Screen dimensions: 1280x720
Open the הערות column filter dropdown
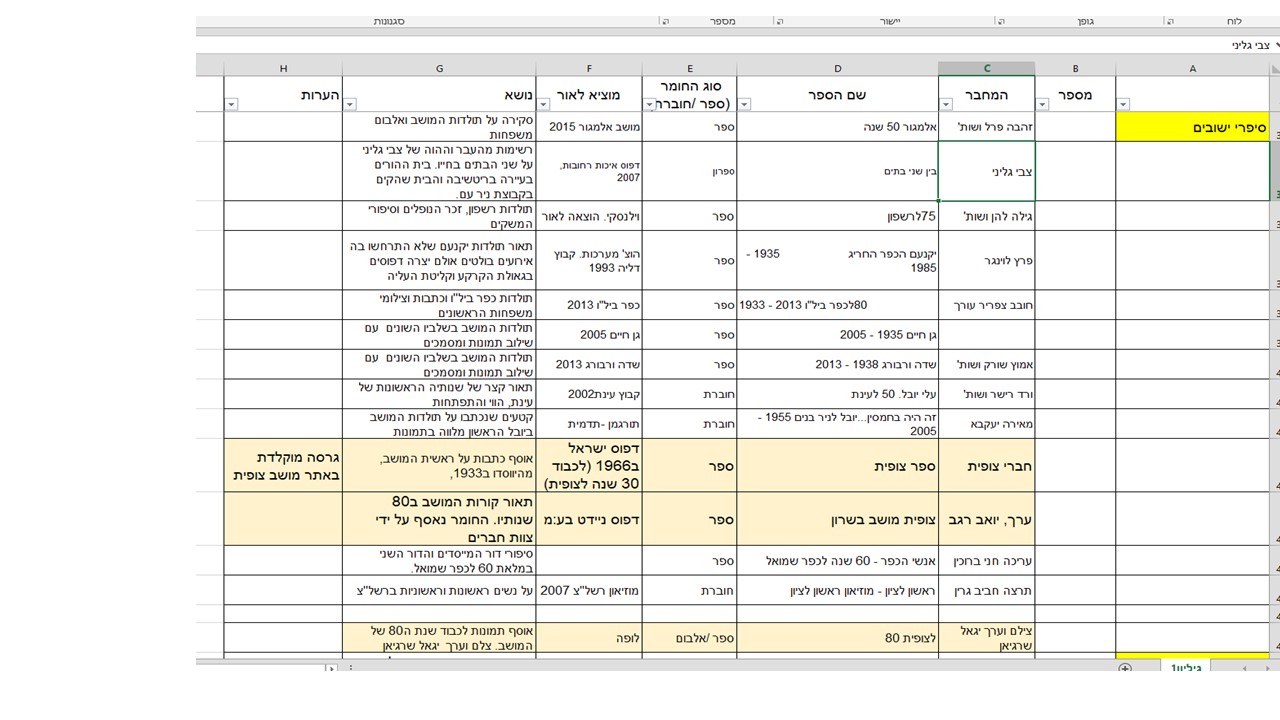232,104
